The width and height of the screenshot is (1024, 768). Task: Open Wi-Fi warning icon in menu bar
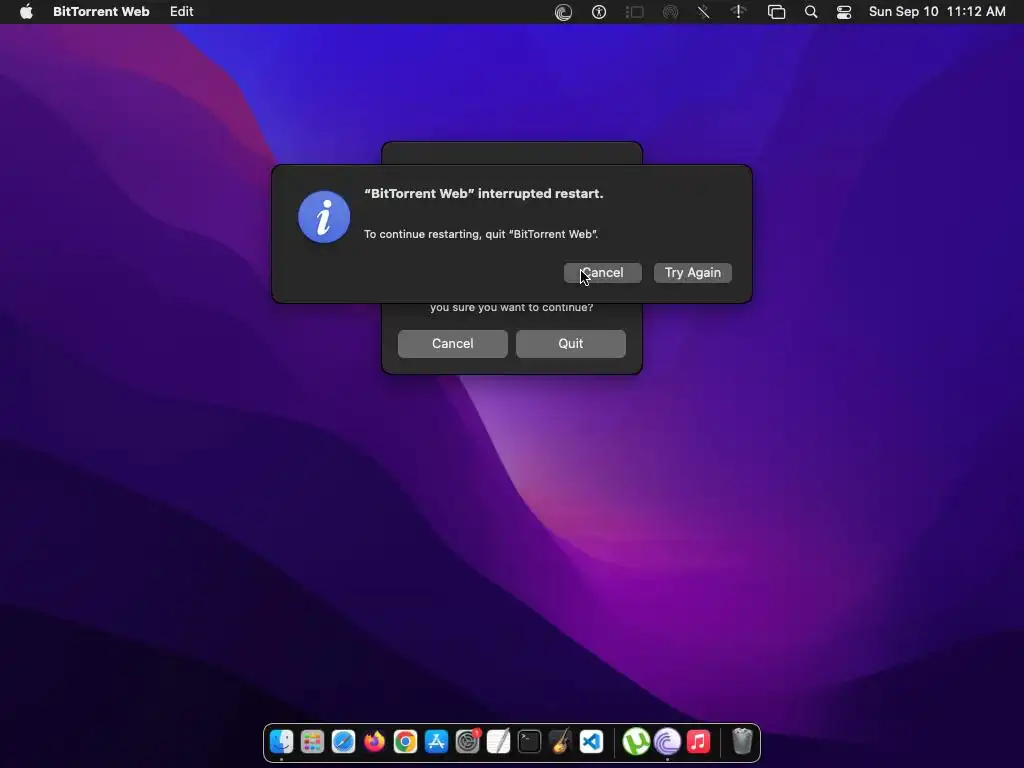coord(739,12)
